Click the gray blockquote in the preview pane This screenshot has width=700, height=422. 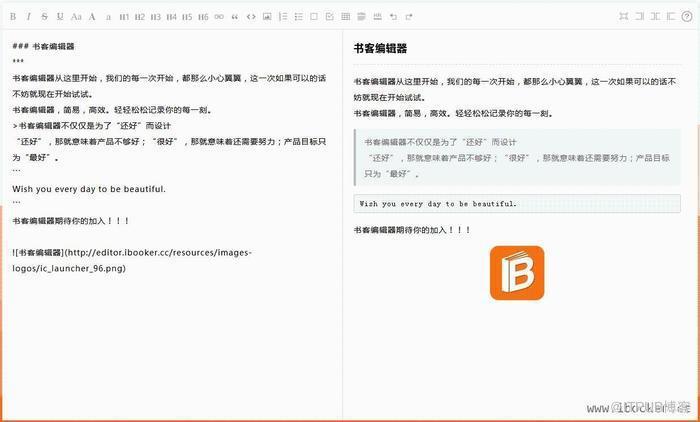click(517, 158)
